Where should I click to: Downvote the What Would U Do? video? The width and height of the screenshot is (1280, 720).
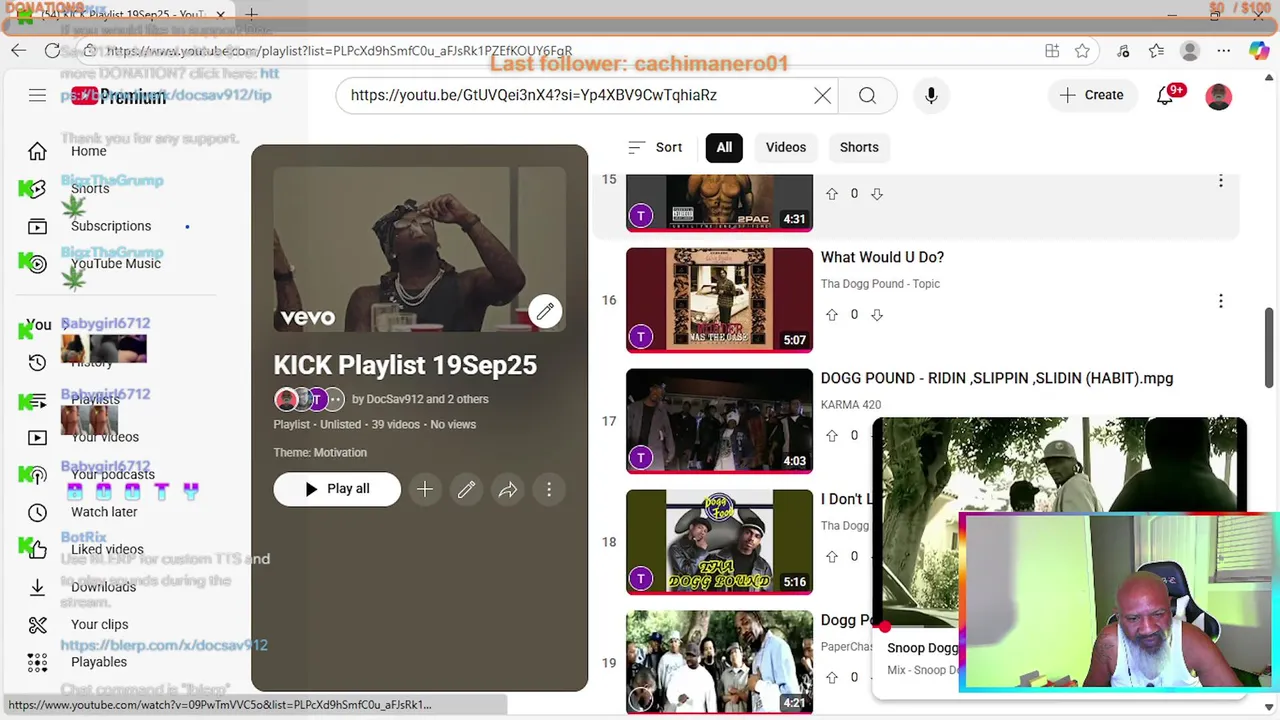click(x=877, y=314)
